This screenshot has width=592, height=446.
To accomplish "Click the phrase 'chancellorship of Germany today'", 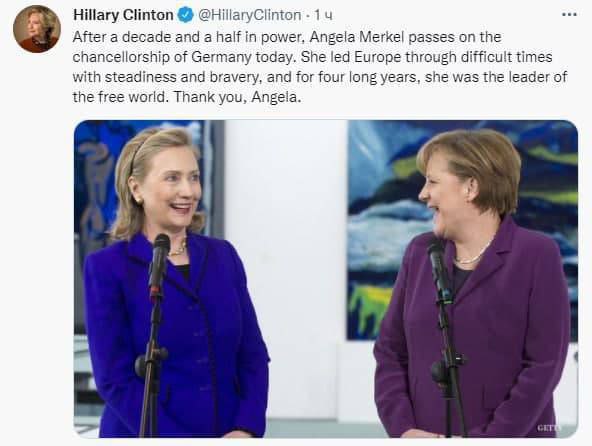I will [x=185, y=57].
